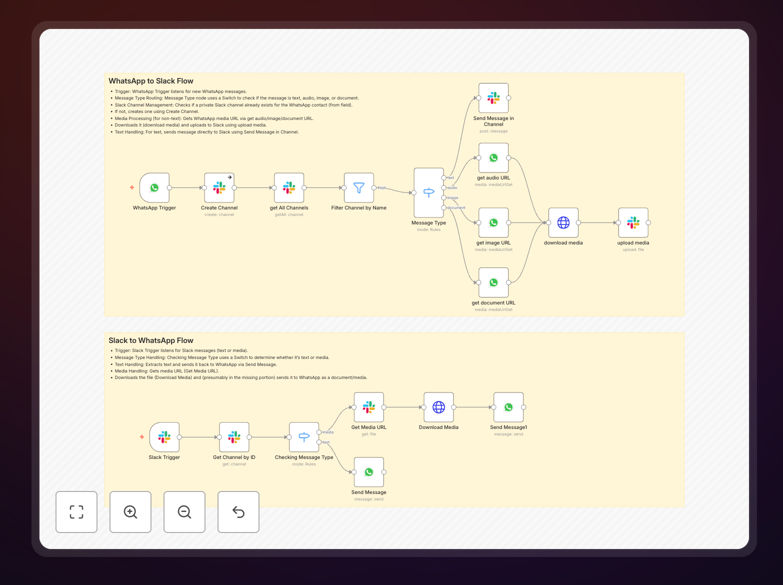Open the Get Media URL node
The height and width of the screenshot is (585, 783).
pyautogui.click(x=369, y=407)
